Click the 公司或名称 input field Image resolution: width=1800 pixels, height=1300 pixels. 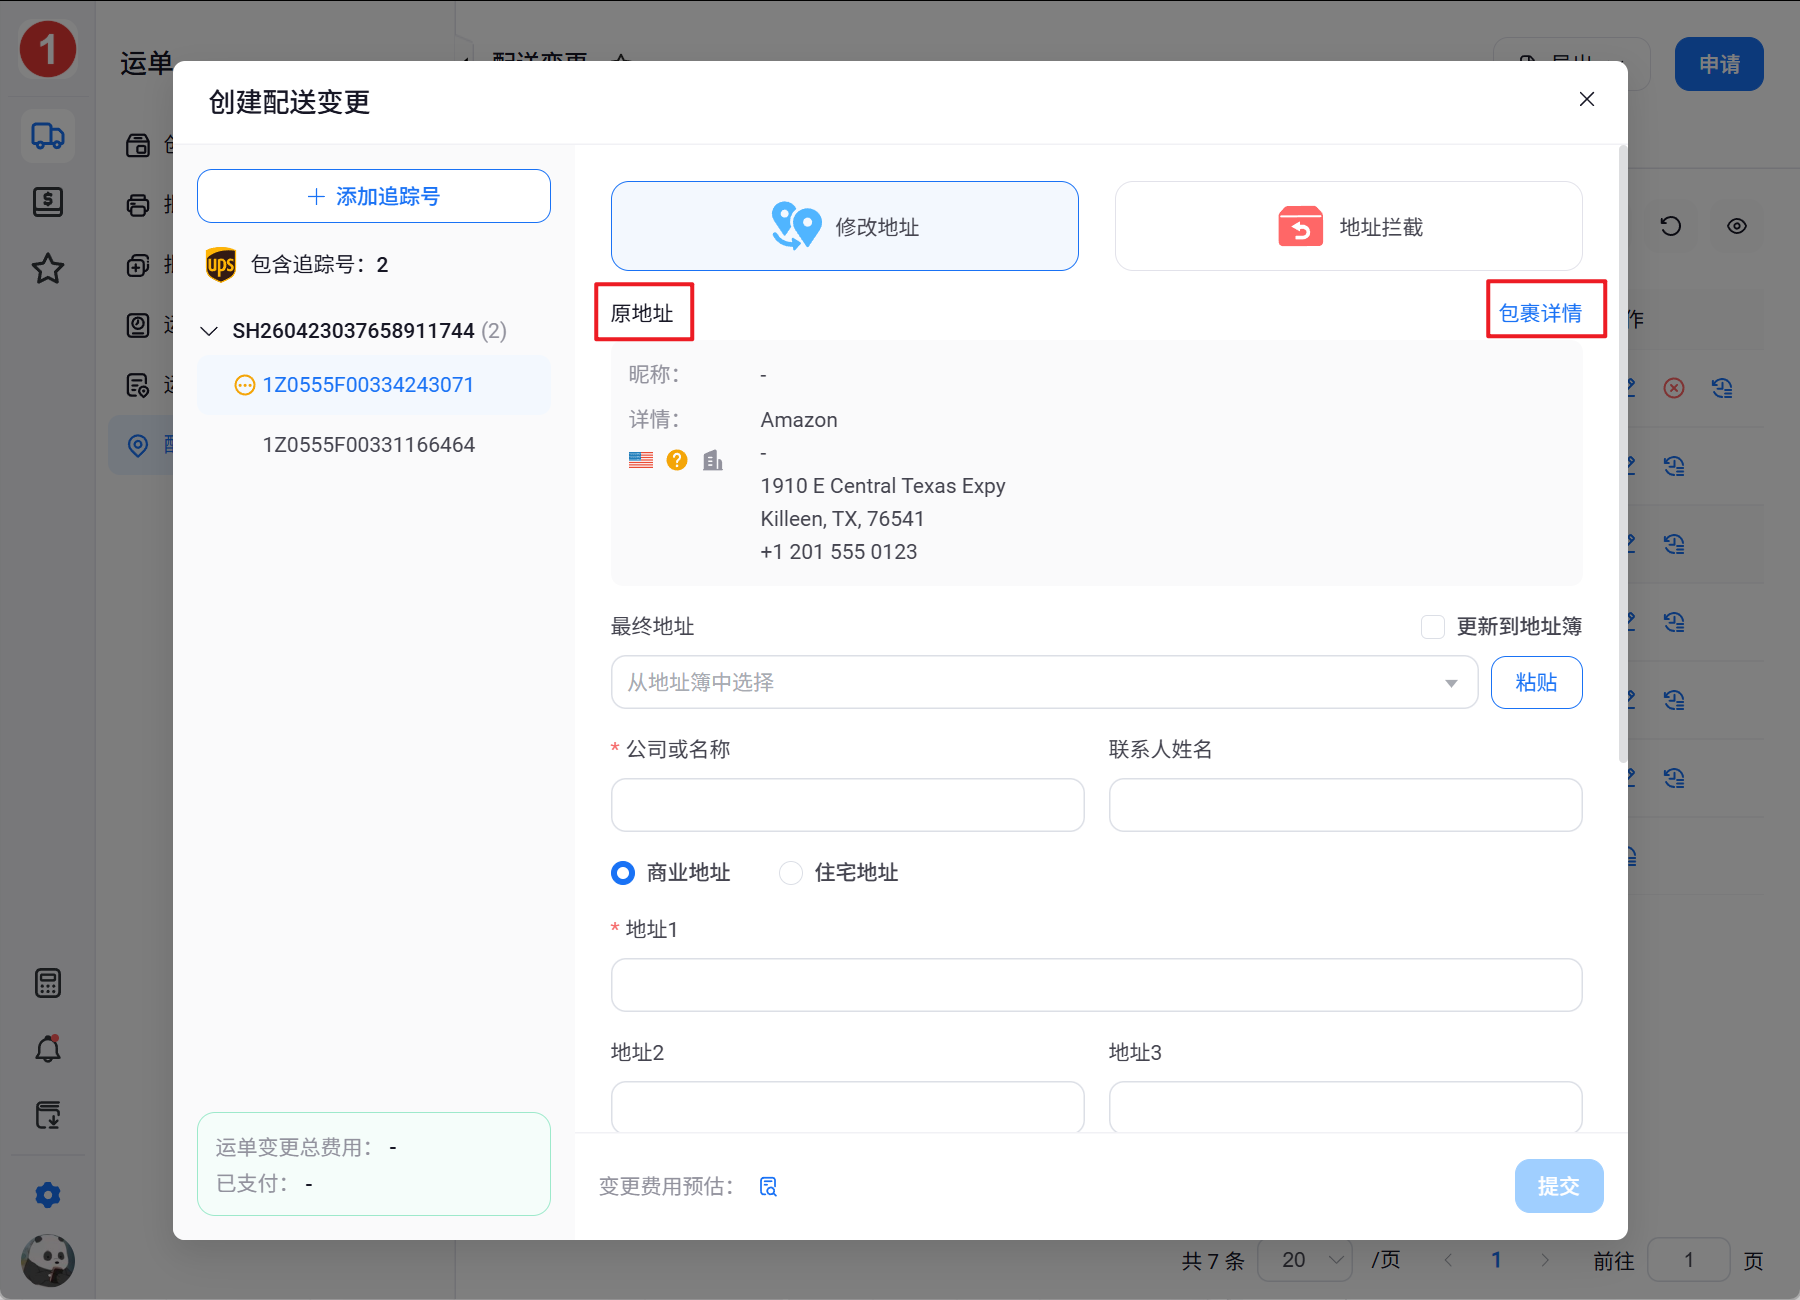point(848,805)
